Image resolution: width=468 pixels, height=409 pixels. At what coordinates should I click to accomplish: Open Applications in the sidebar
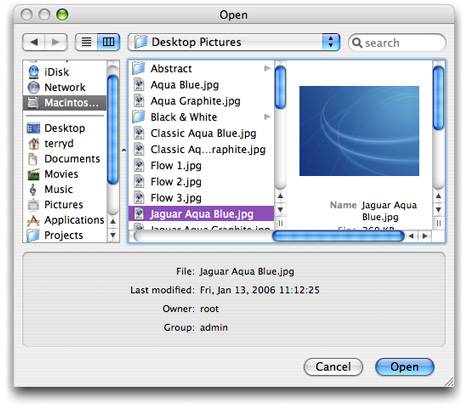click(65, 220)
